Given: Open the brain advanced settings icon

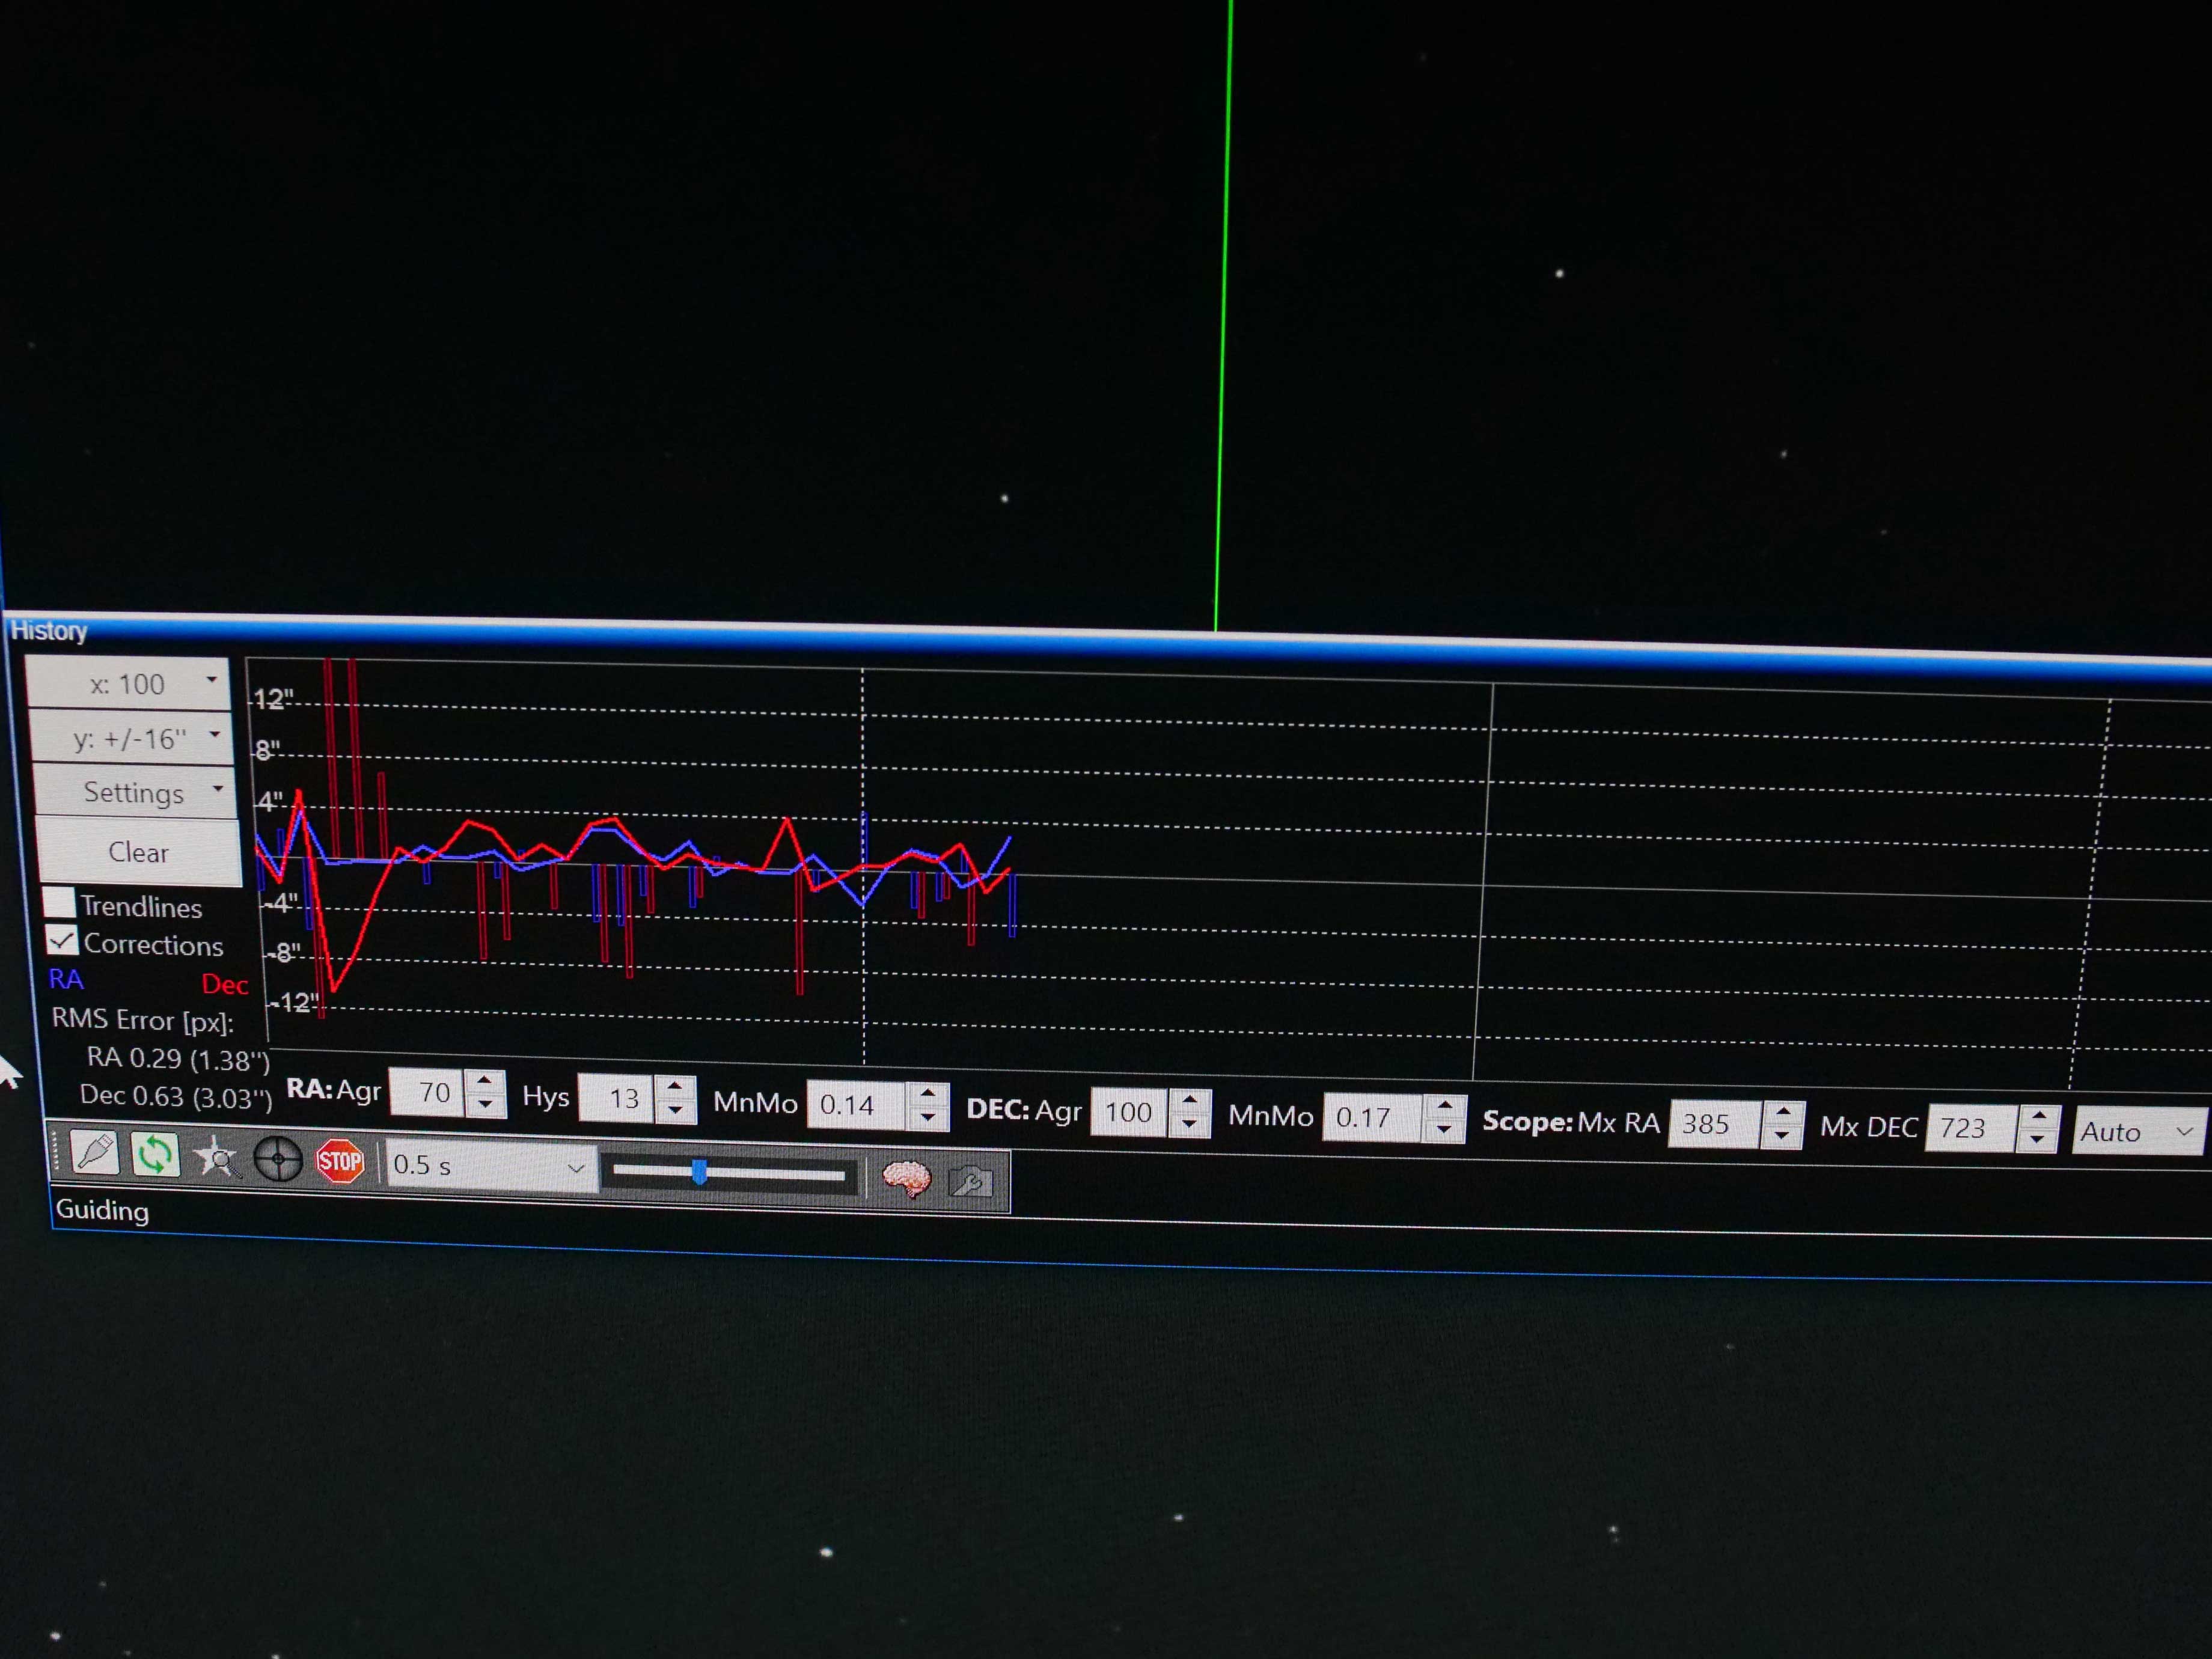Looking at the screenshot, I should [x=907, y=1180].
